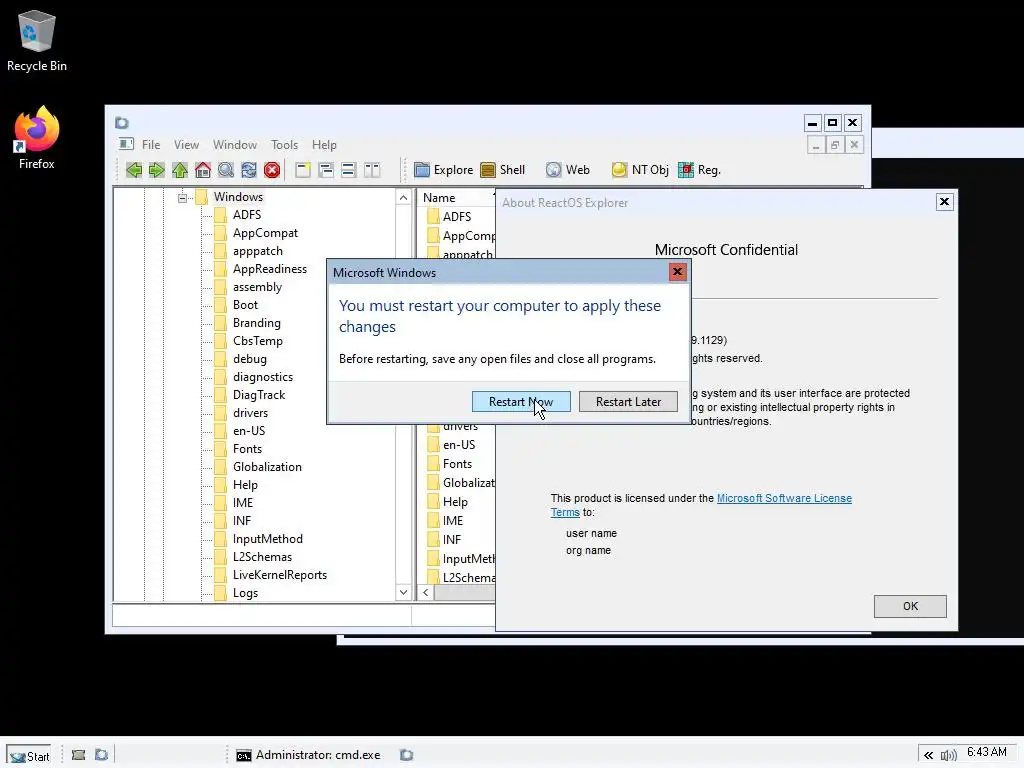This screenshot has width=1024, height=768.
Task: Open the Window menu
Action: 234,145
